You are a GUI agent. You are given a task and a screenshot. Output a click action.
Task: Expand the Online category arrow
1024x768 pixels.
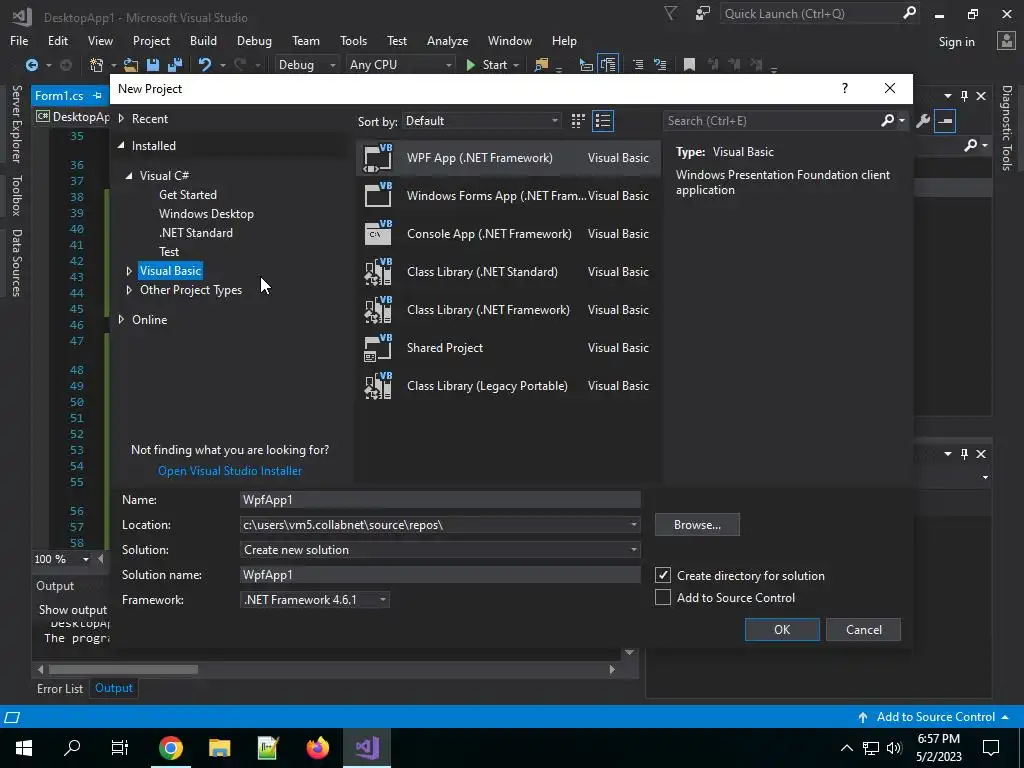click(121, 319)
